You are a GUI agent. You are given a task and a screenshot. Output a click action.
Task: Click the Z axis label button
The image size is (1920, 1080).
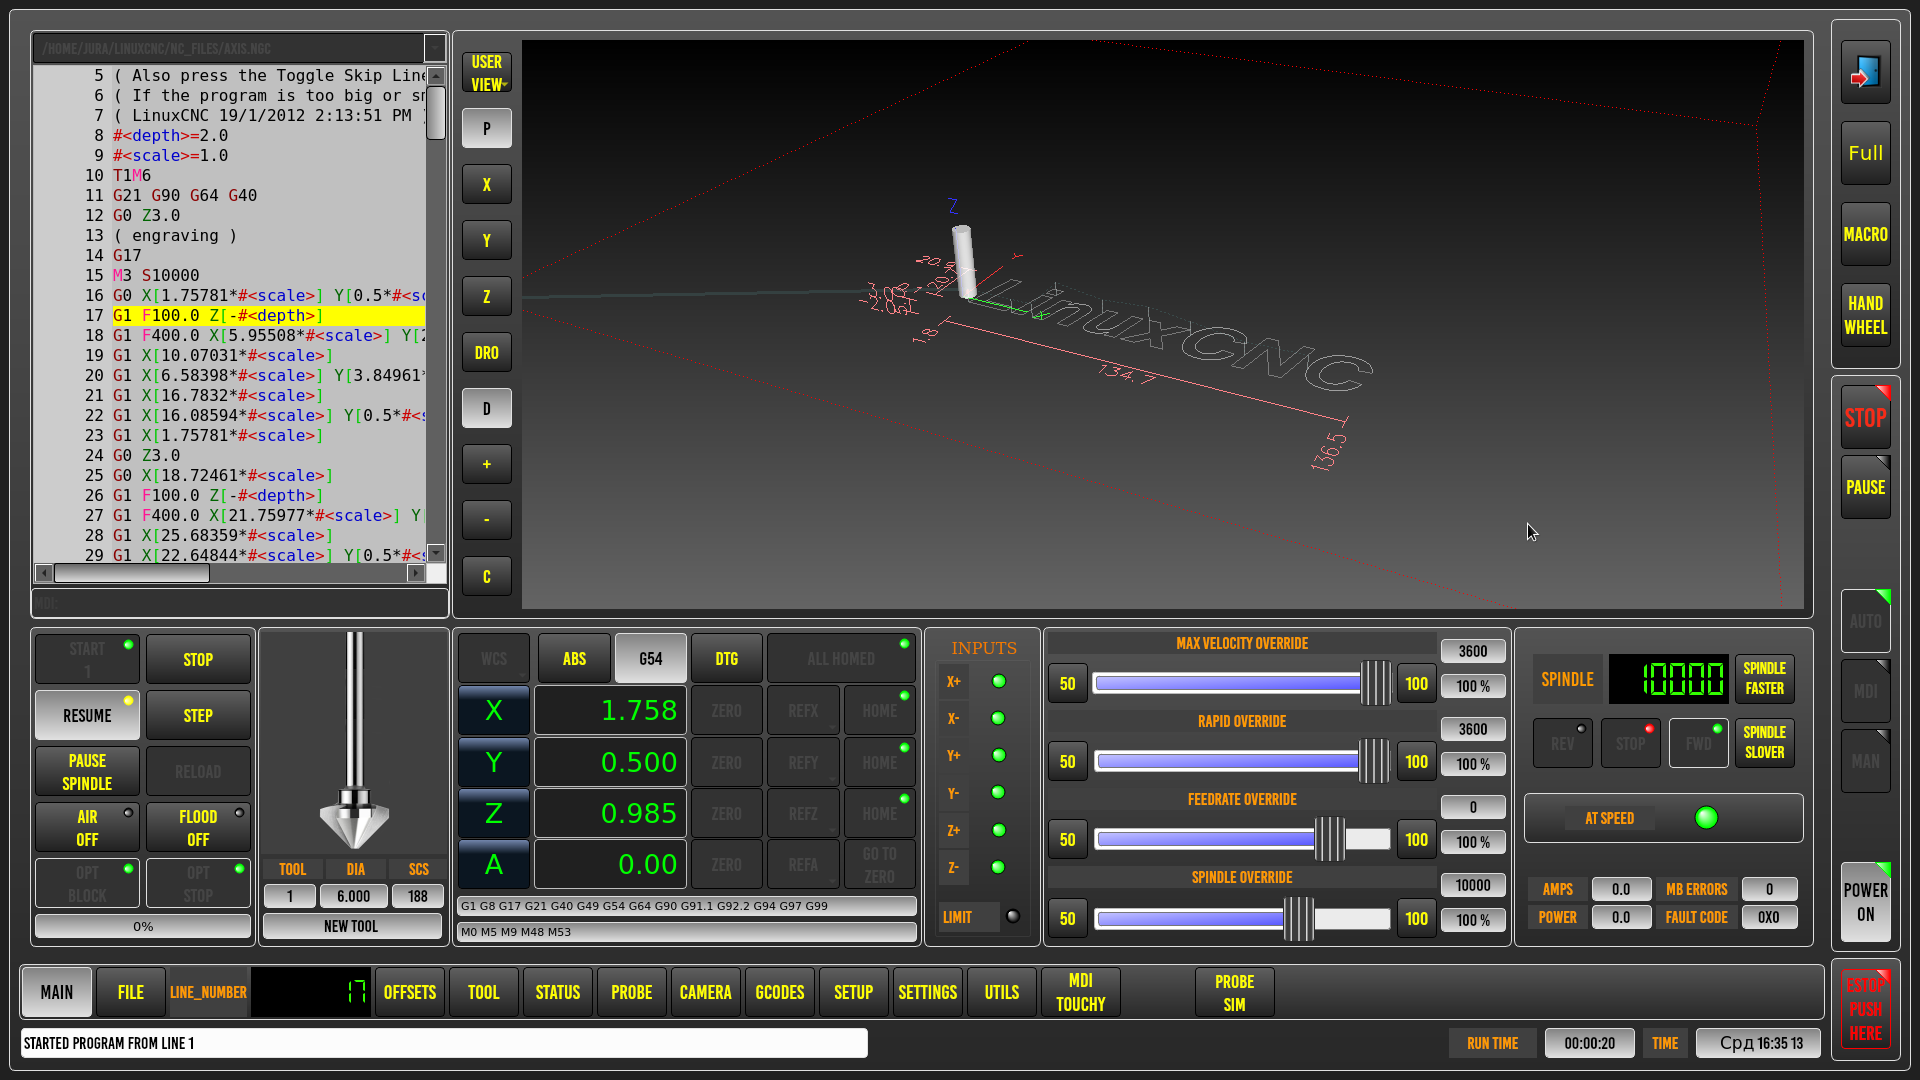coord(494,814)
